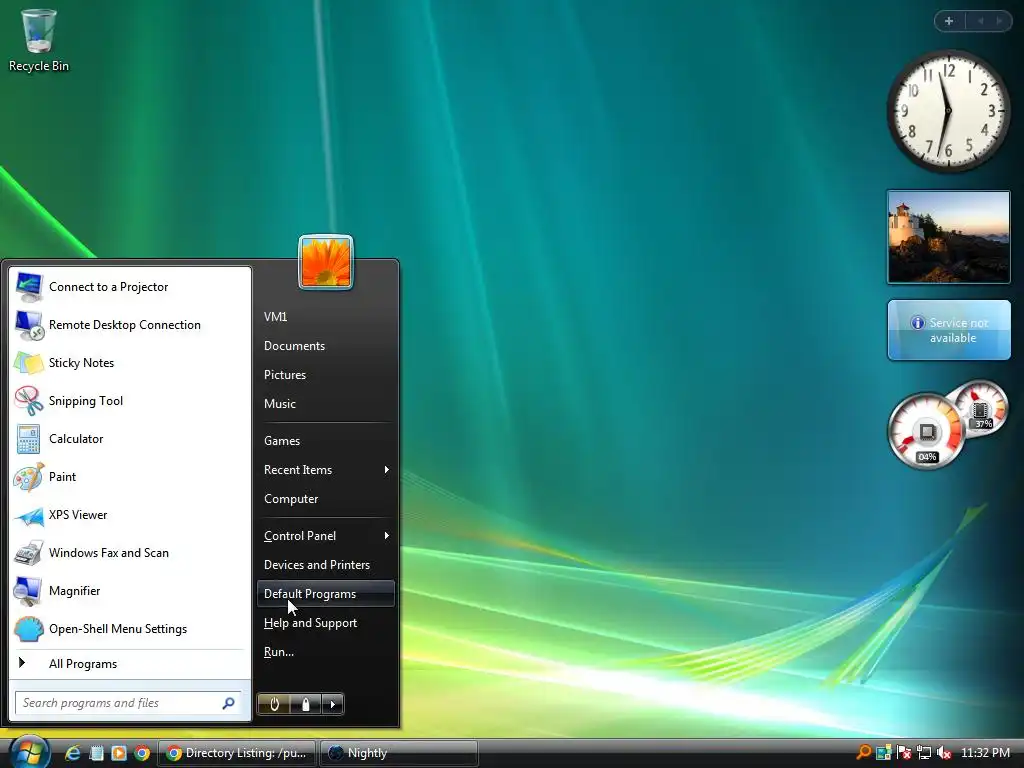1024x768 pixels.
Task: Open Open-Shell Menu Settings
Action: click(x=129, y=629)
